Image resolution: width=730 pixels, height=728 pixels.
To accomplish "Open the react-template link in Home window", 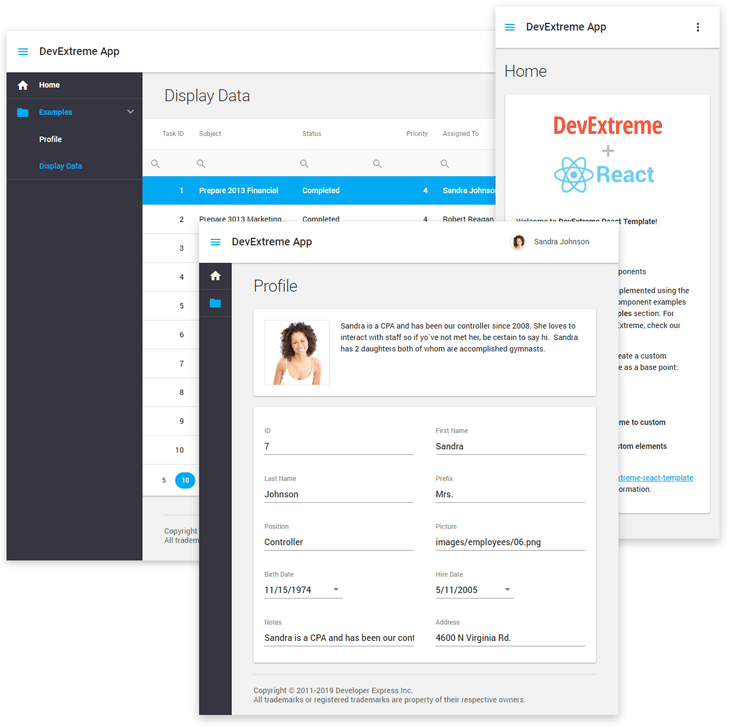I will tap(656, 478).
